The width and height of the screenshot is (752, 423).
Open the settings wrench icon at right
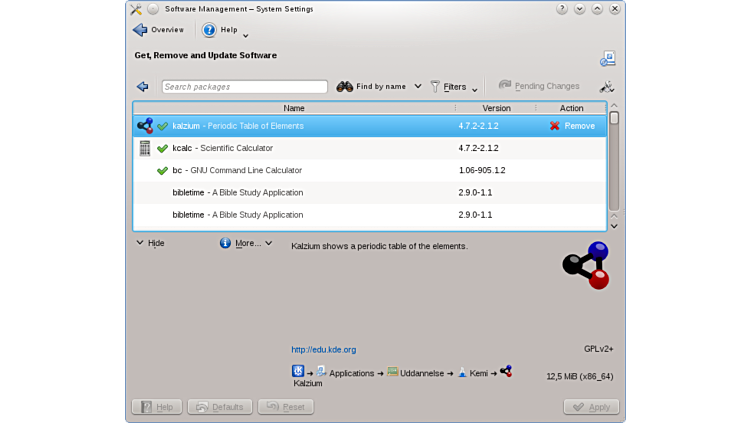(x=606, y=87)
